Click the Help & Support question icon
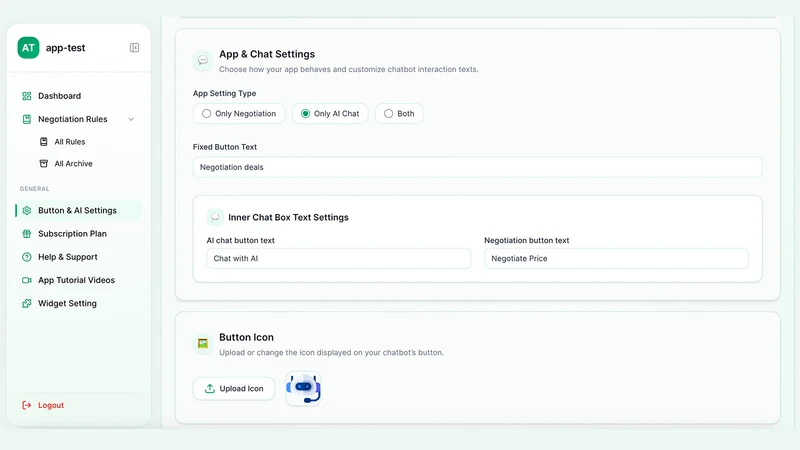Viewport: 800px width, 450px height. pyautogui.click(x=27, y=257)
